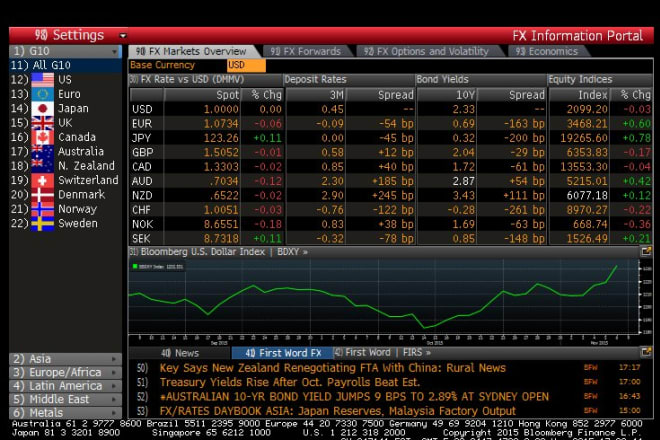
Task: Click the Sweden flag icon
Action: (x=43, y=223)
